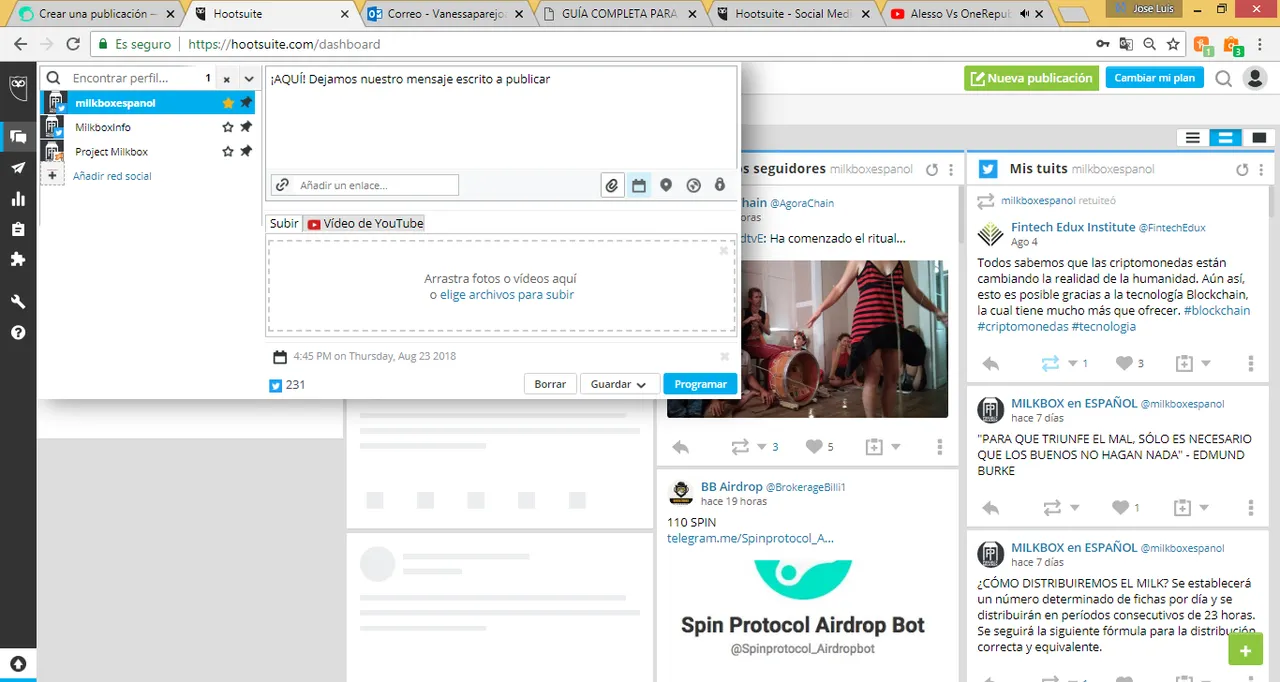
Task: Click the attach media paperclip icon
Action: (x=612, y=185)
